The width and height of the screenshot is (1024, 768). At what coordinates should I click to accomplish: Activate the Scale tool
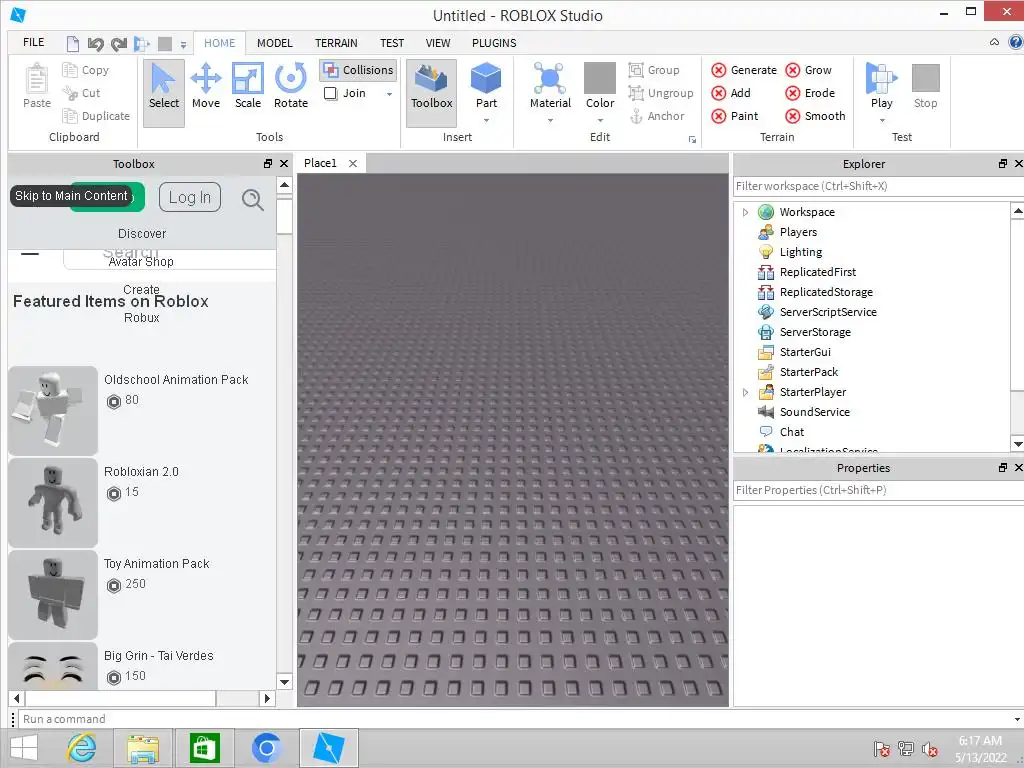pyautogui.click(x=248, y=86)
